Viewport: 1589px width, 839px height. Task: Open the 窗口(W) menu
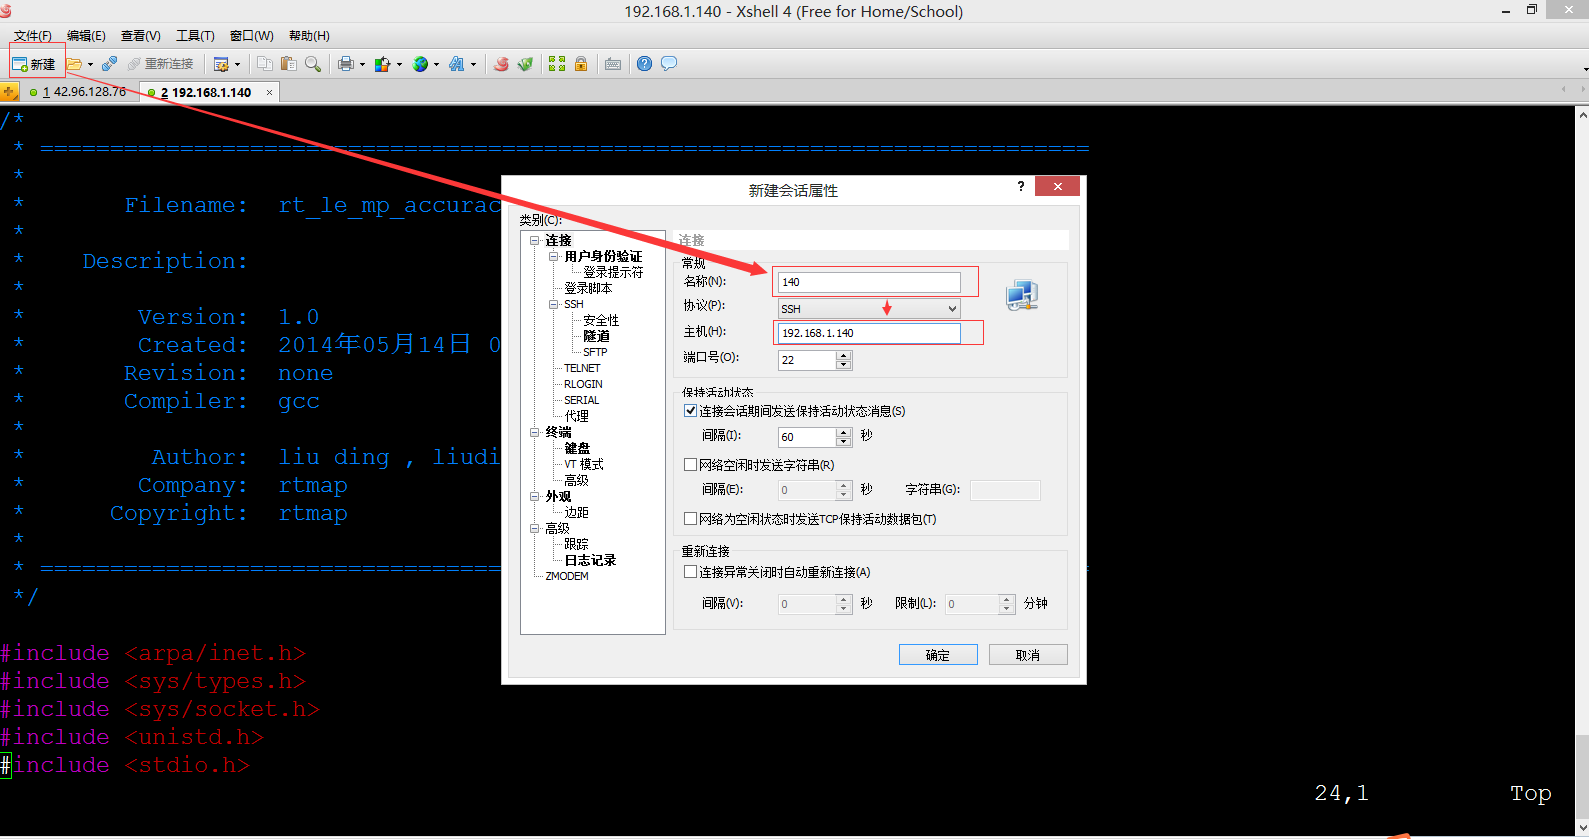tap(251, 36)
